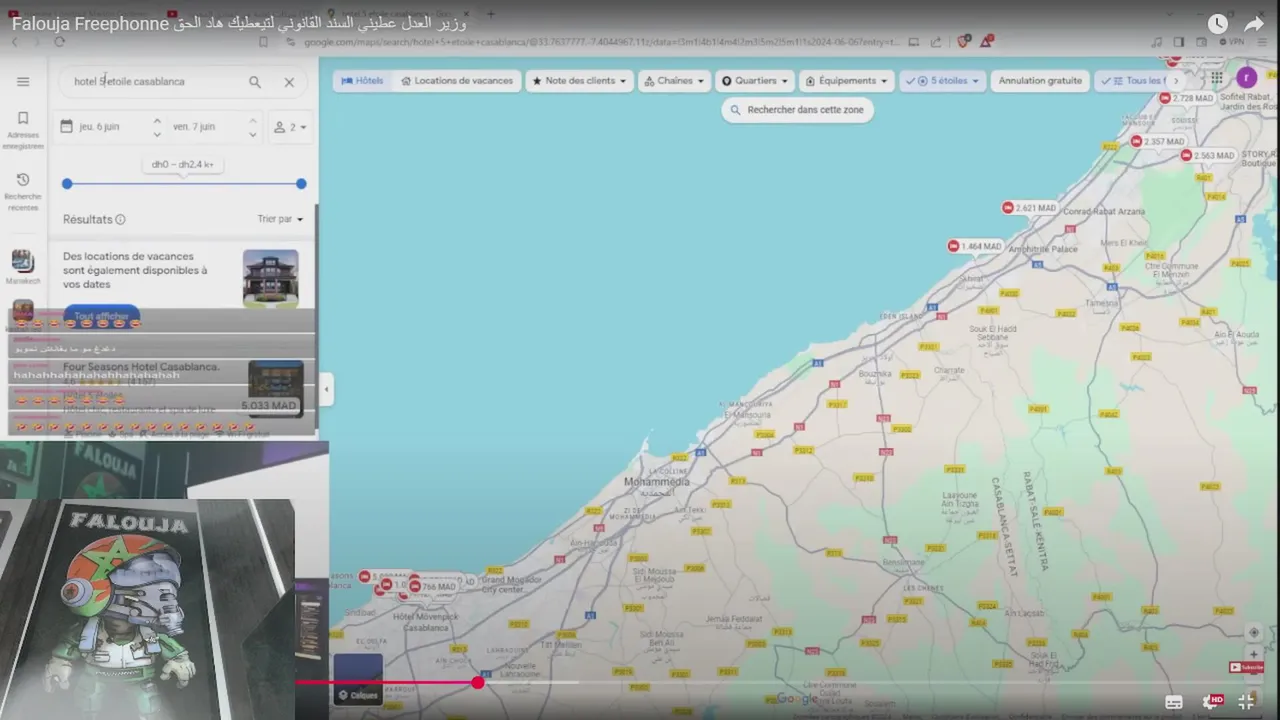Open Recherches récentes history
The width and height of the screenshot is (1280, 720).
click(23, 191)
